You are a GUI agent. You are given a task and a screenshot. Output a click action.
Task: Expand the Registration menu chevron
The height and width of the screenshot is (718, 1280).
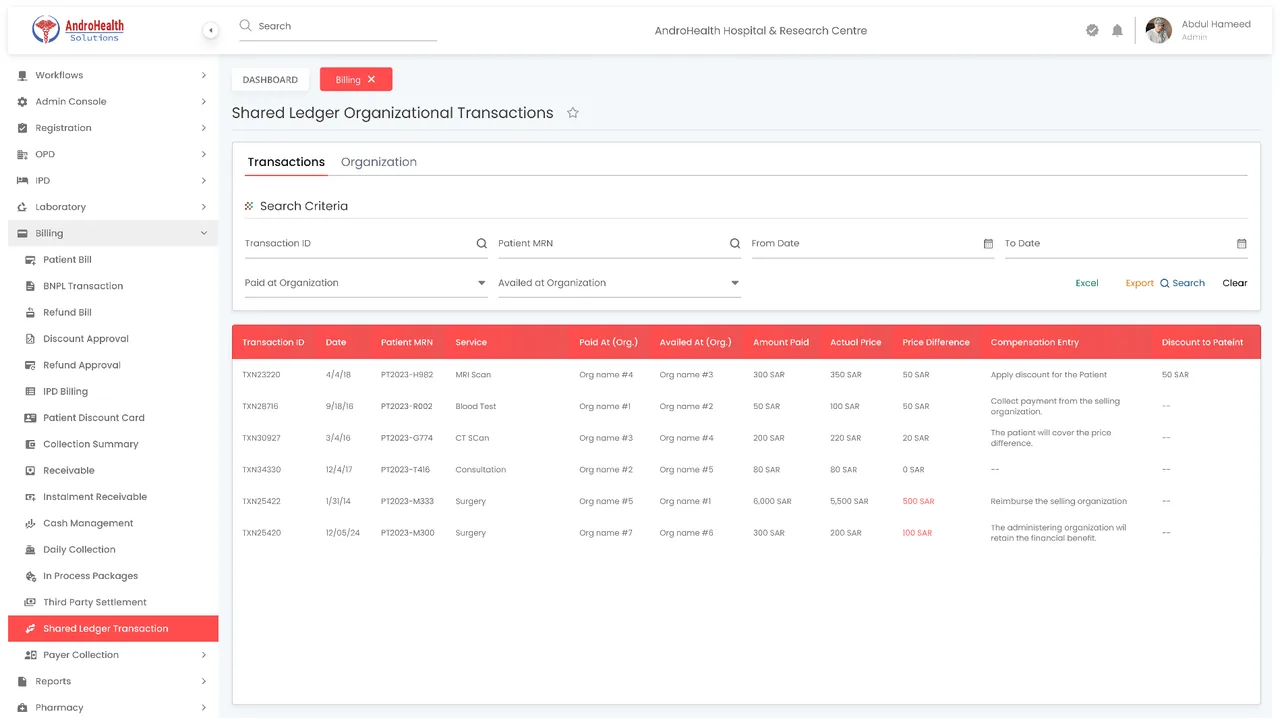point(203,128)
